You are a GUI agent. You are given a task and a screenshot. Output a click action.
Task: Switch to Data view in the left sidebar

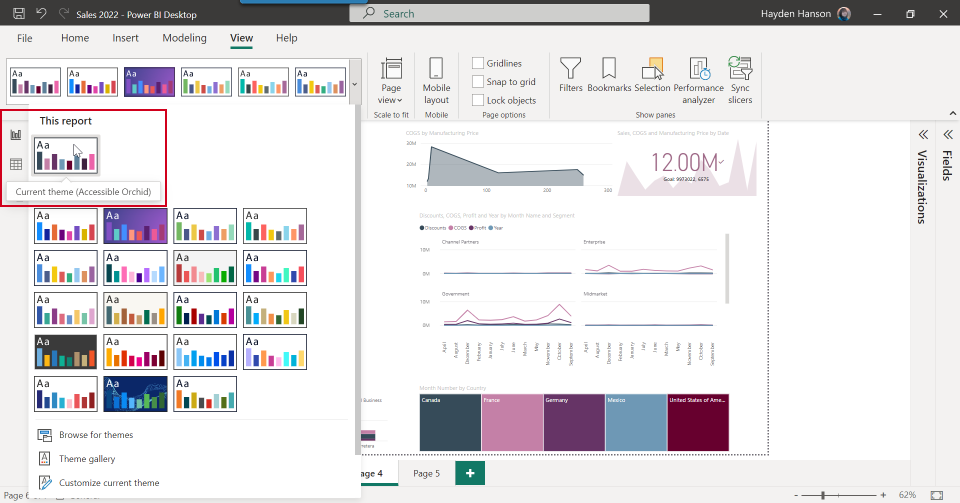coord(16,164)
